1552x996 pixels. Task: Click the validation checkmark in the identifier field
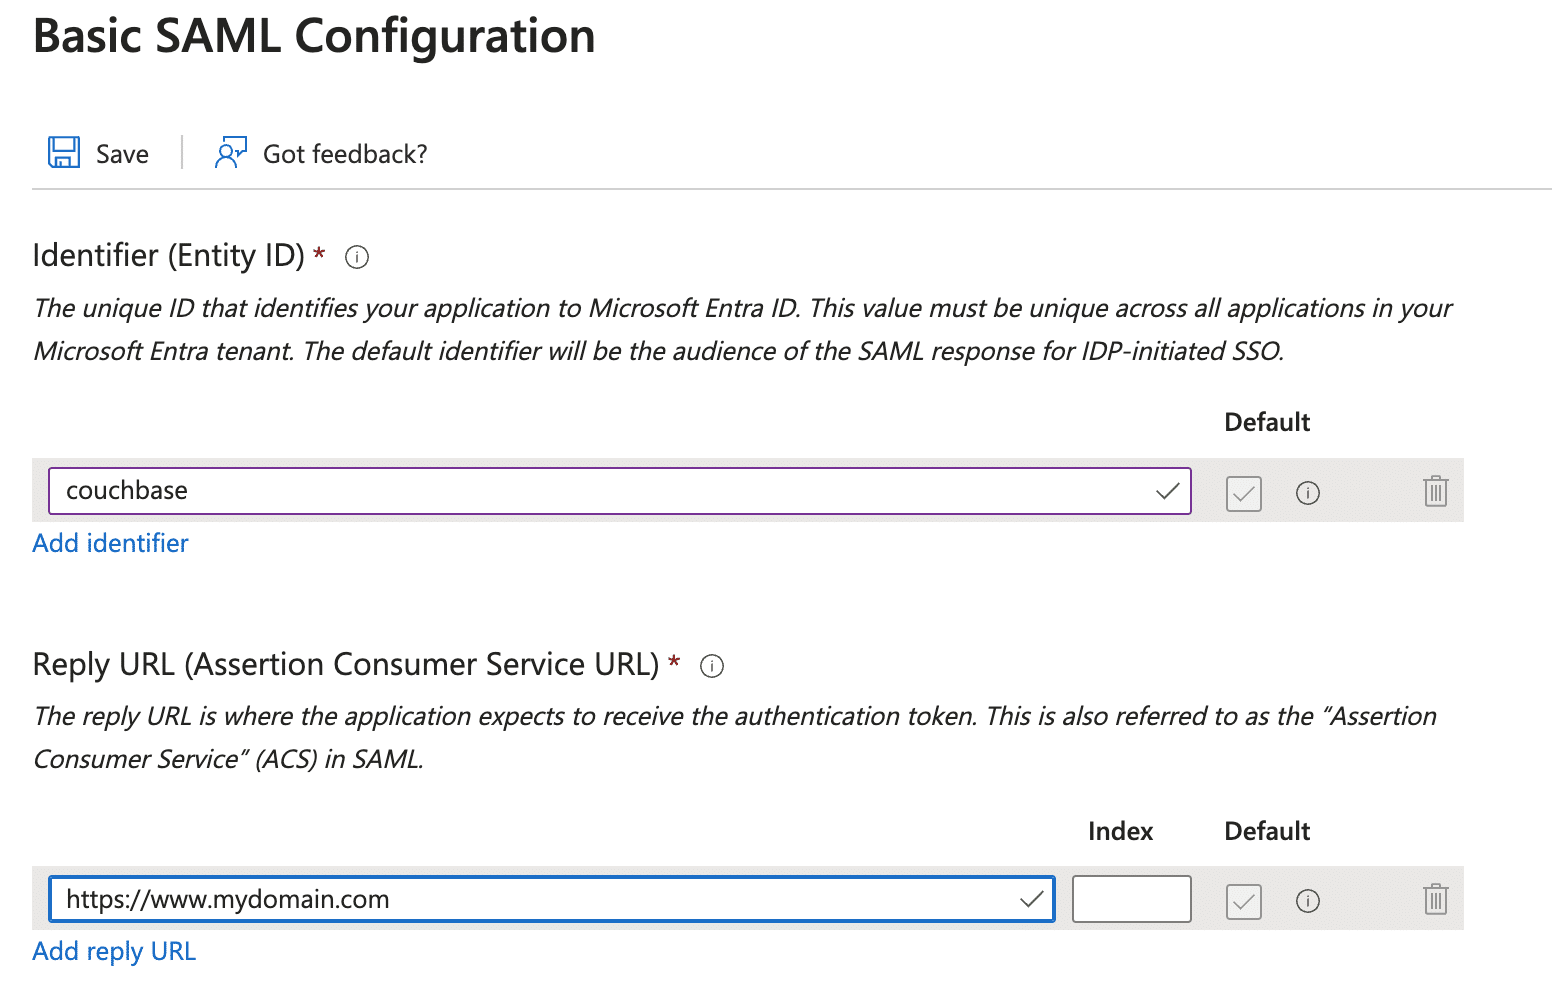[1166, 491]
